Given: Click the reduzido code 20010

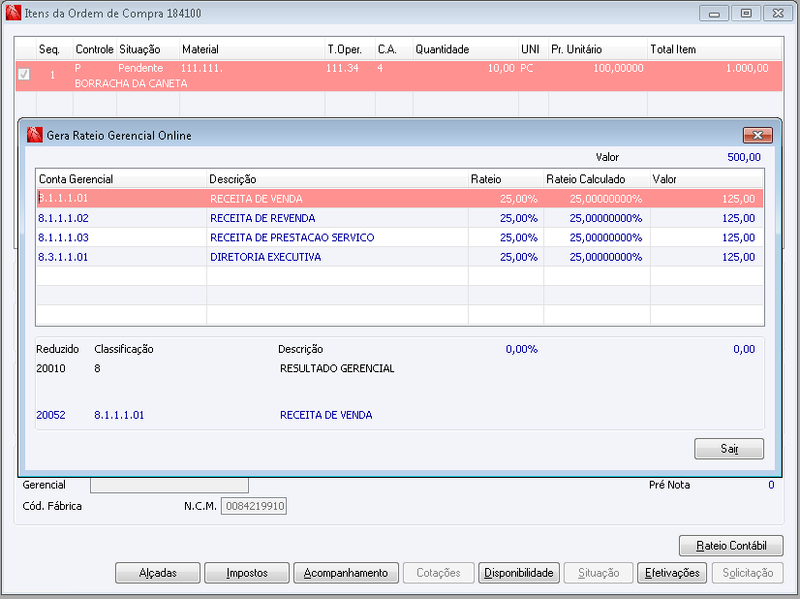Looking at the screenshot, I should pyautogui.click(x=51, y=368).
